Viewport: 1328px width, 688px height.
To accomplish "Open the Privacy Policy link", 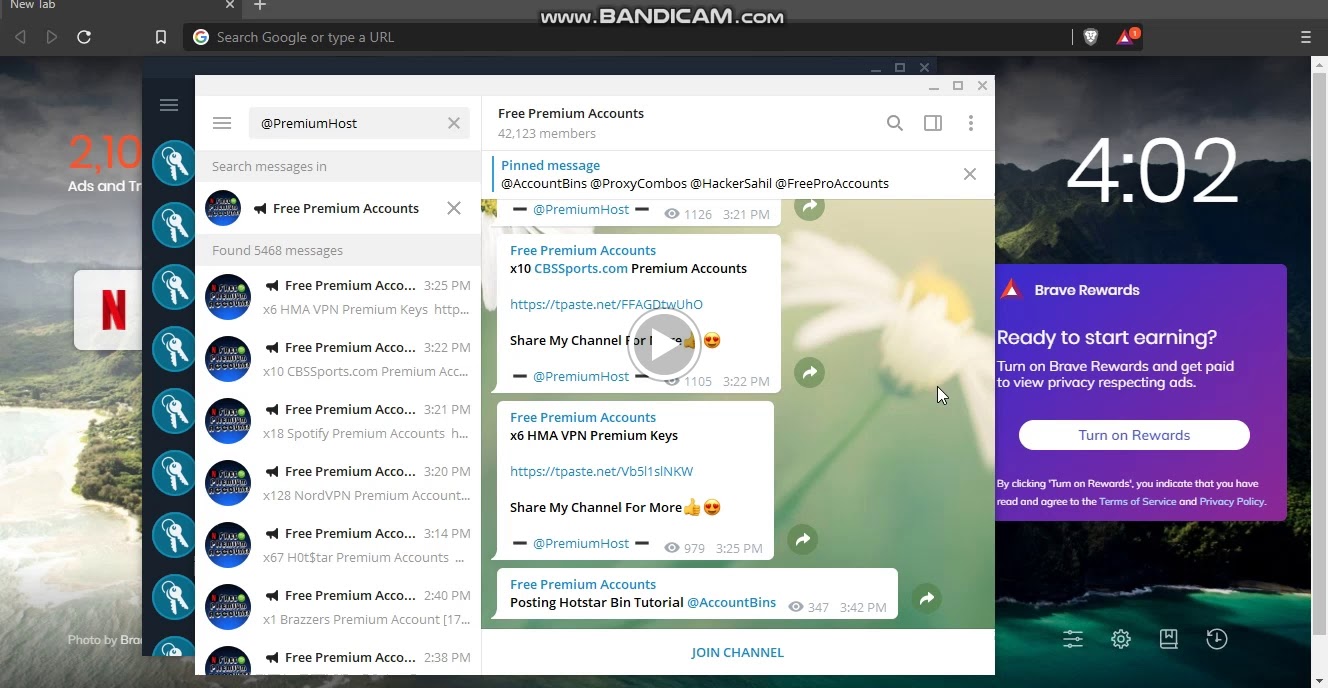I will (1232, 501).
